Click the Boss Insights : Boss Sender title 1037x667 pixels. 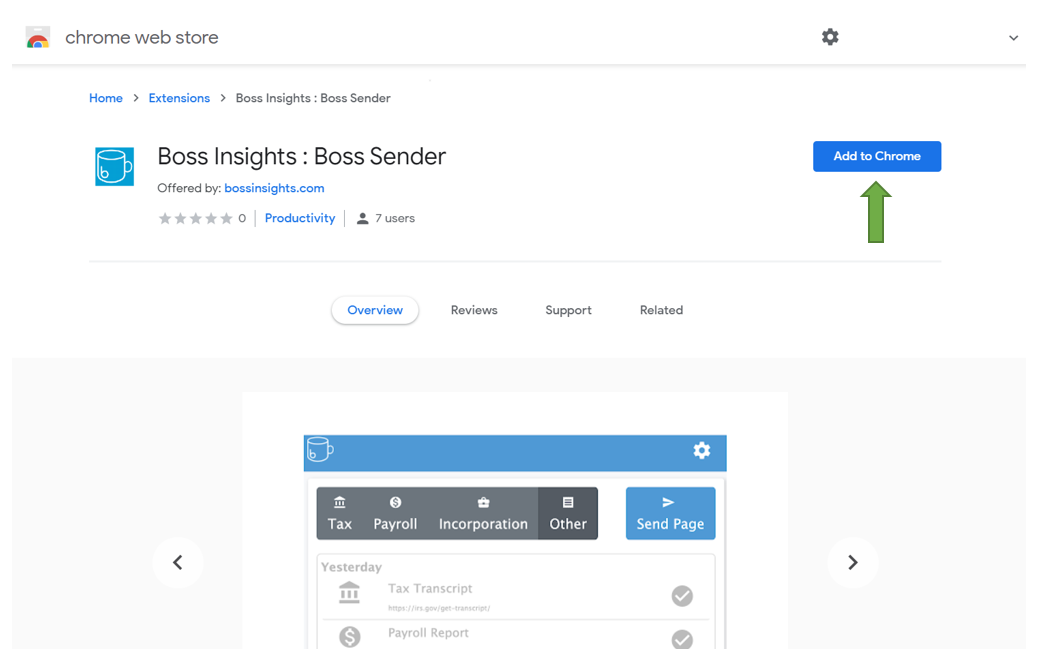(x=302, y=157)
